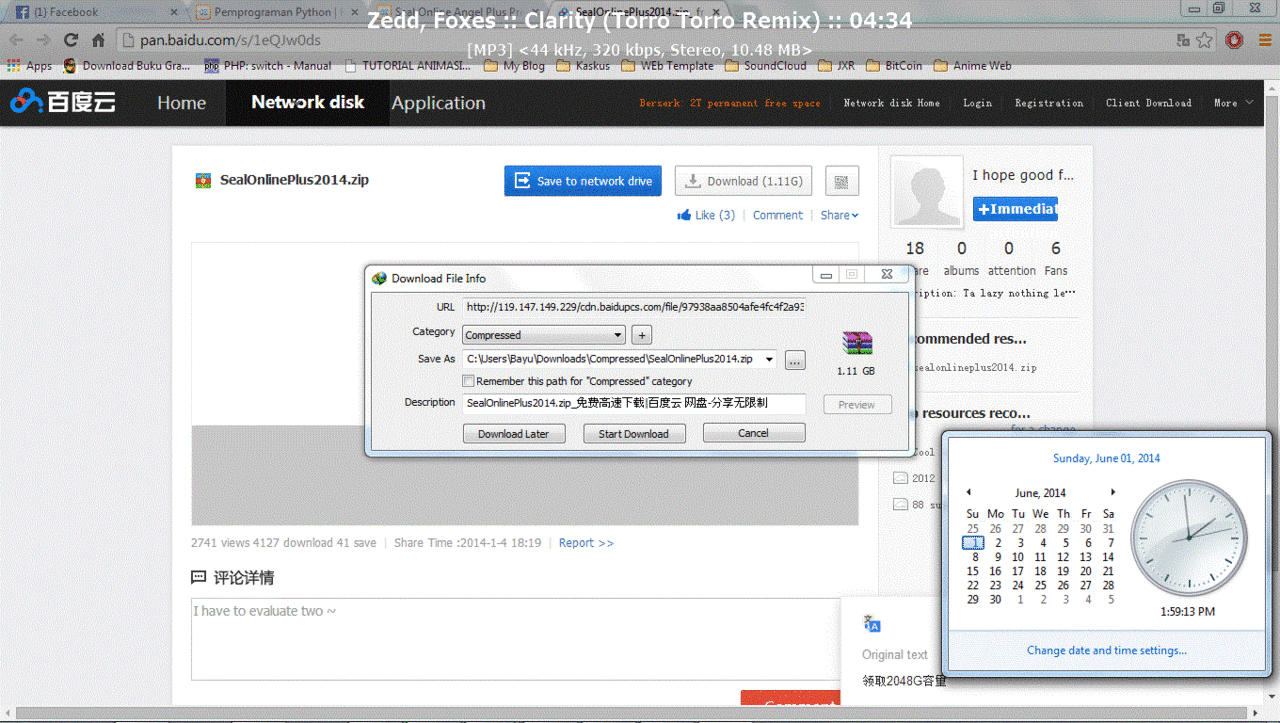
Task: Click Change date and time settings link
Action: (1107, 651)
